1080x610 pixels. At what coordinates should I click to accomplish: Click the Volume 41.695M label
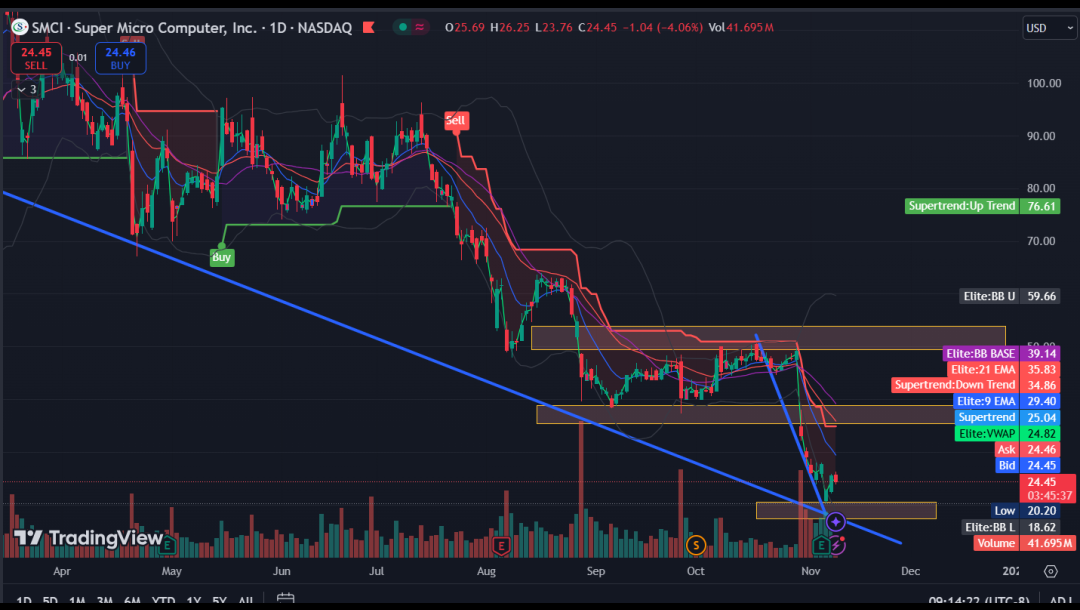click(x=1024, y=543)
